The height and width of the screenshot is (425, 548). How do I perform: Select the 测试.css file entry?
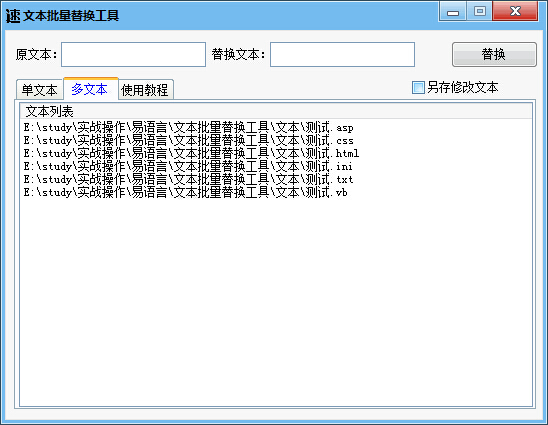tap(189, 141)
